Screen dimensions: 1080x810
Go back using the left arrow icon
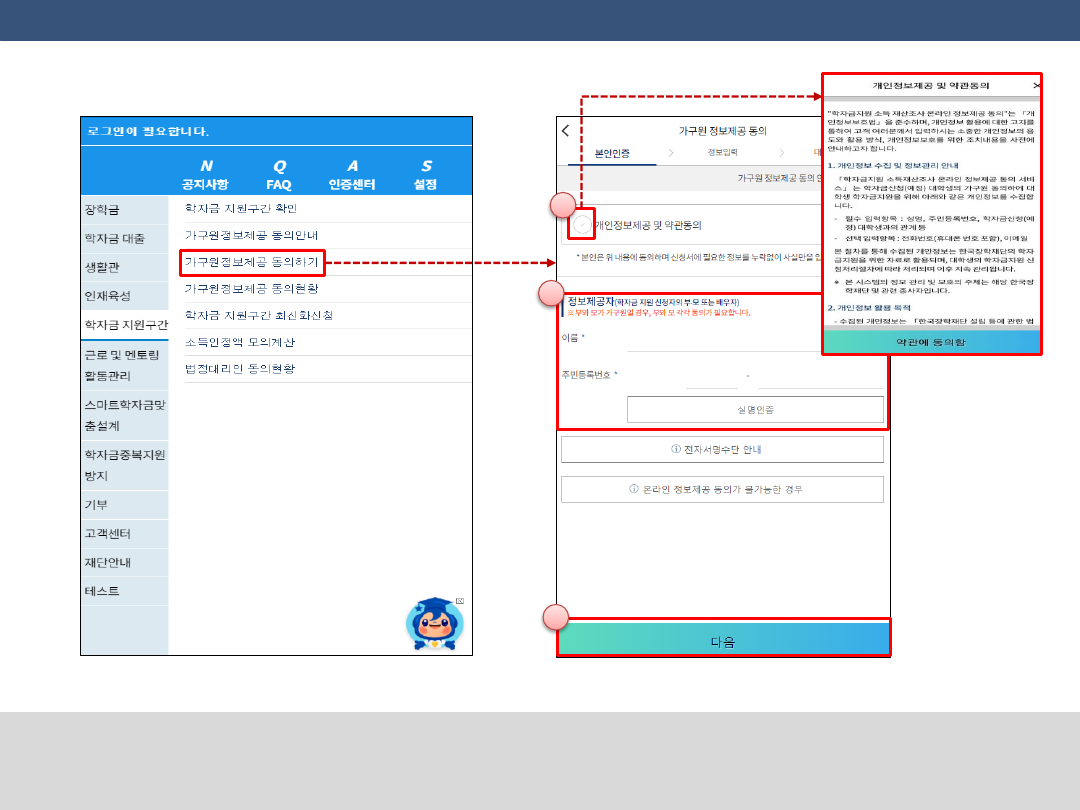[x=566, y=131]
